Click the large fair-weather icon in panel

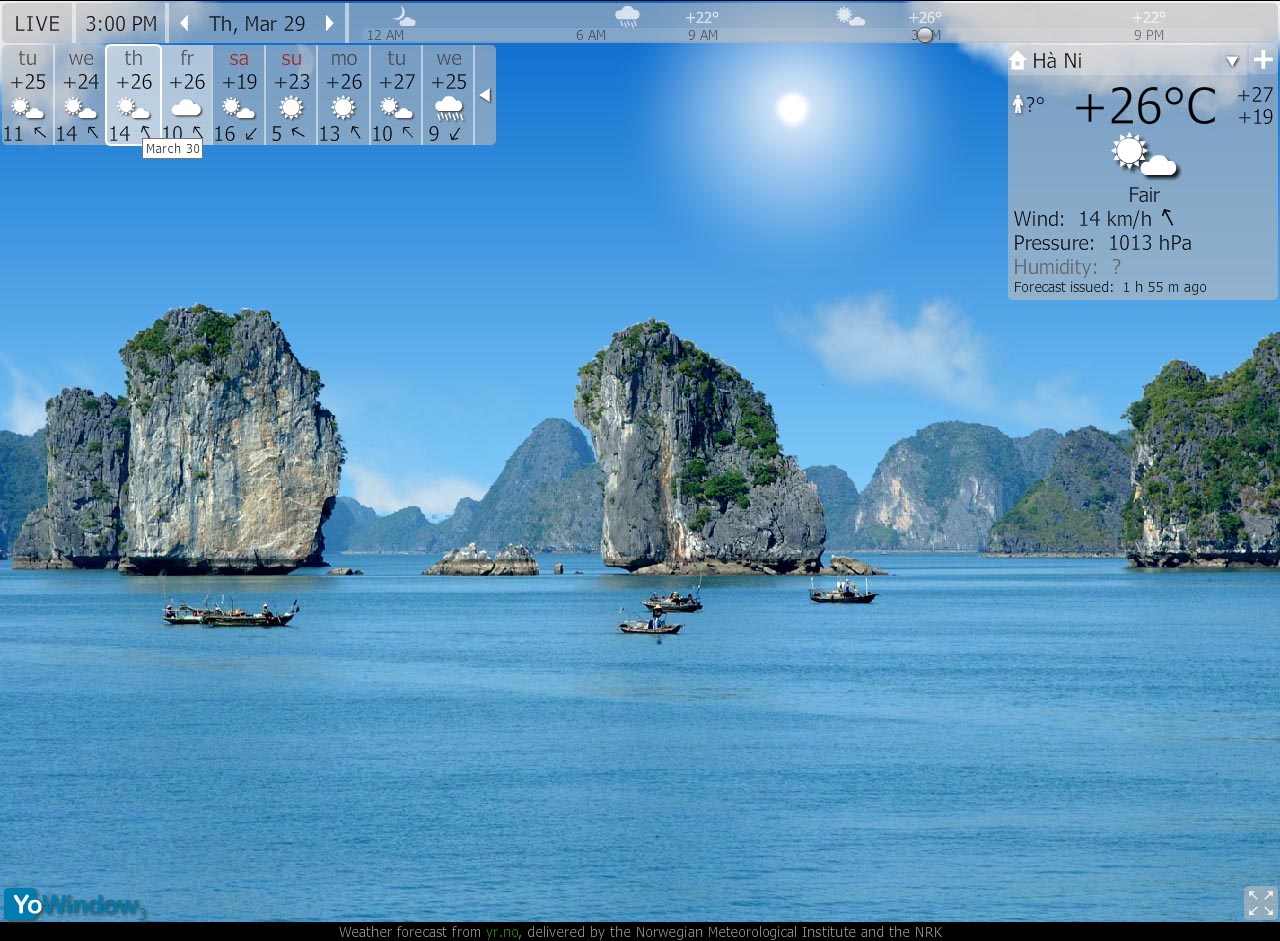coord(1144,156)
